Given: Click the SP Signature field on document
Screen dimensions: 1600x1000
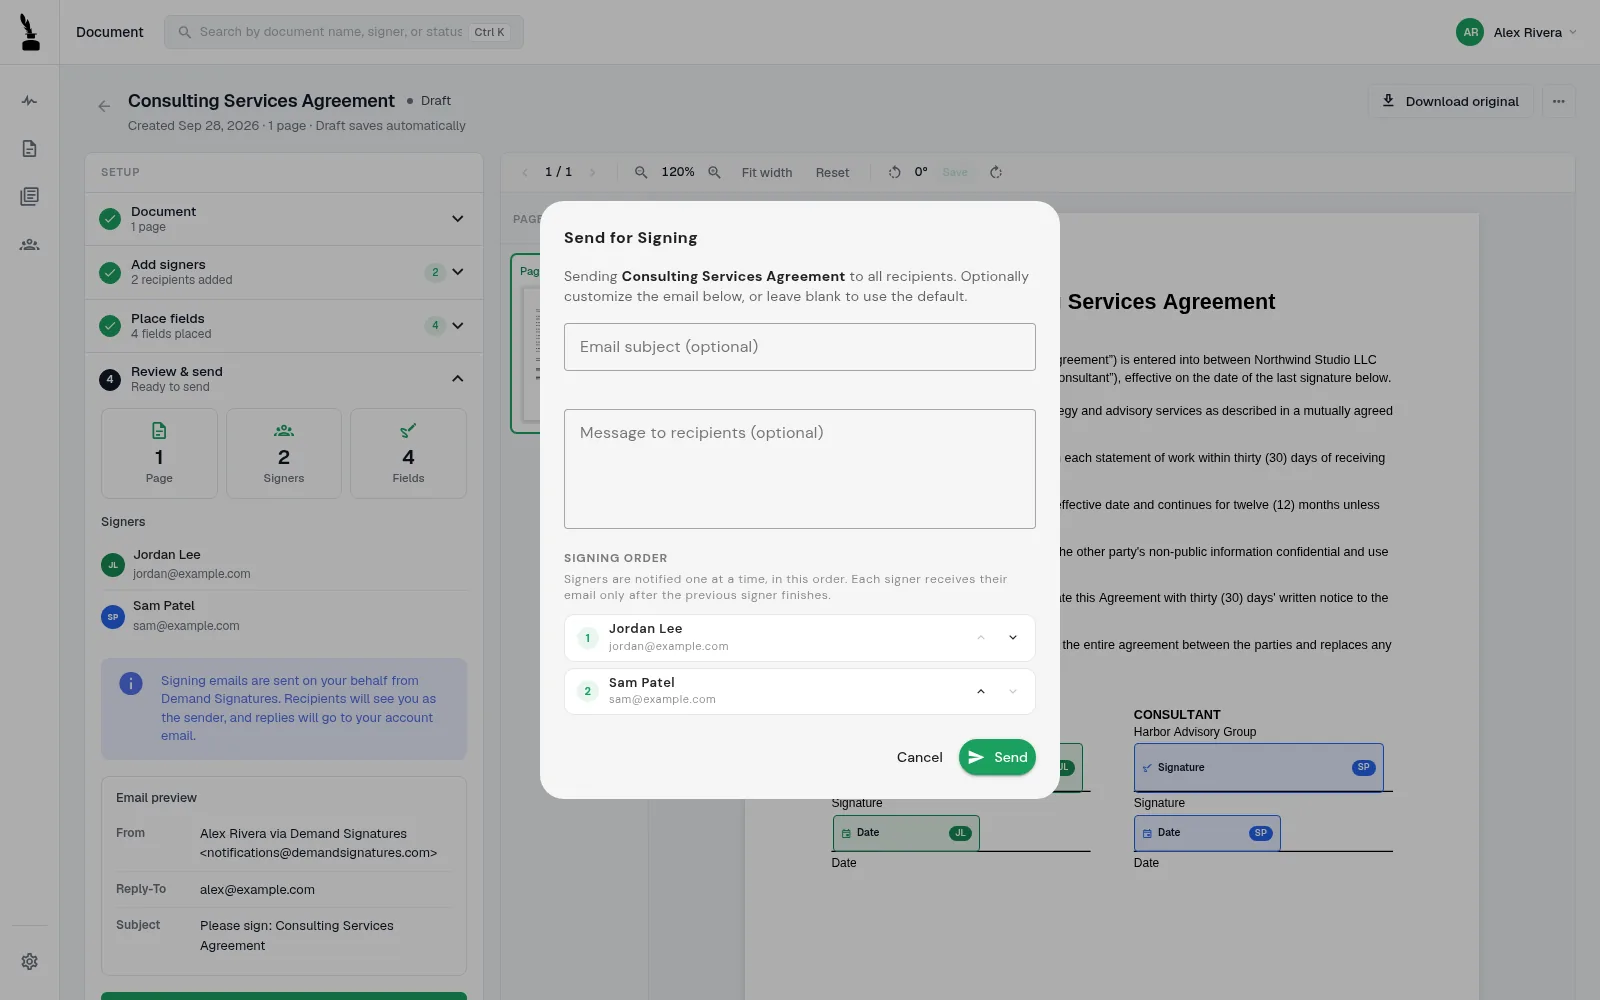Looking at the screenshot, I should point(1259,768).
